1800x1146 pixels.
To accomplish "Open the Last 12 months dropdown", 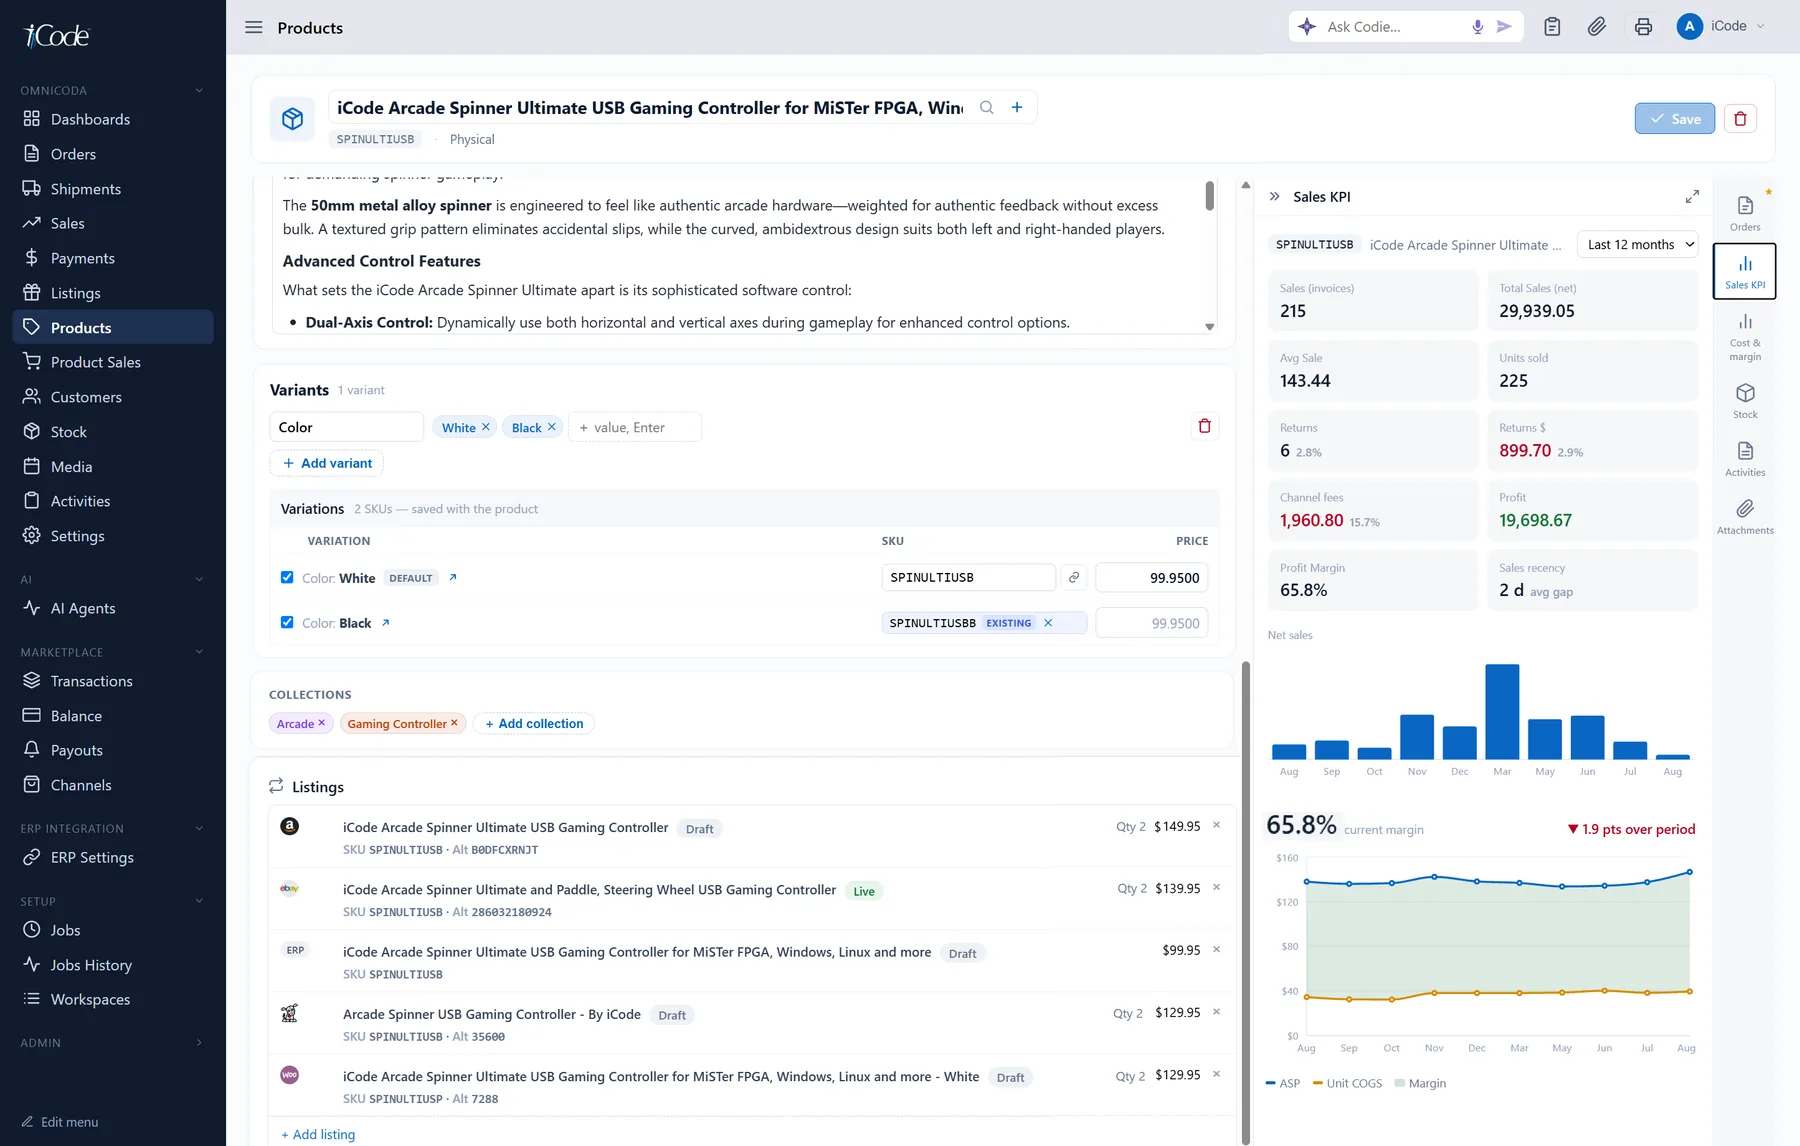I will tap(1637, 245).
